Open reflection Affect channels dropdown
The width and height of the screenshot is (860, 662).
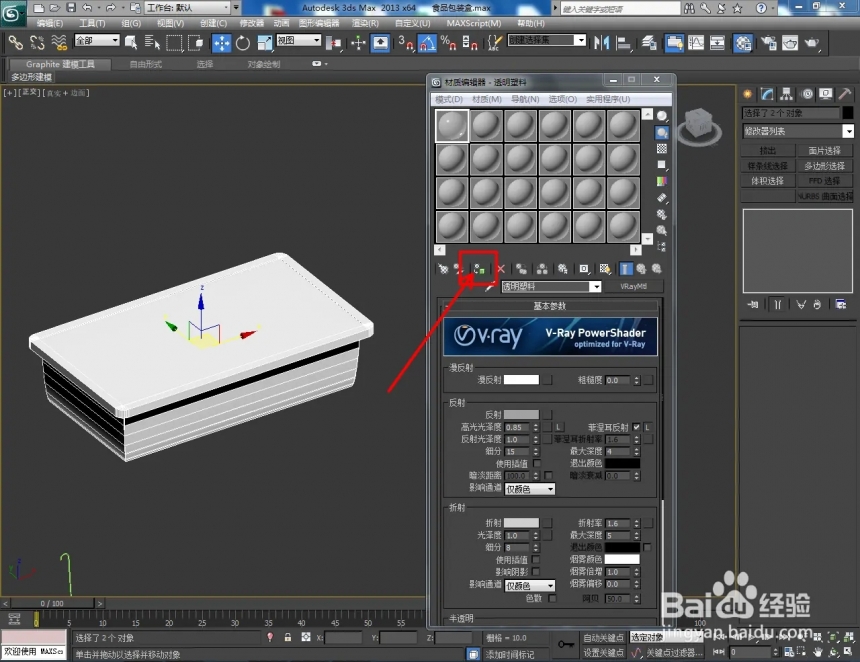[x=529, y=489]
